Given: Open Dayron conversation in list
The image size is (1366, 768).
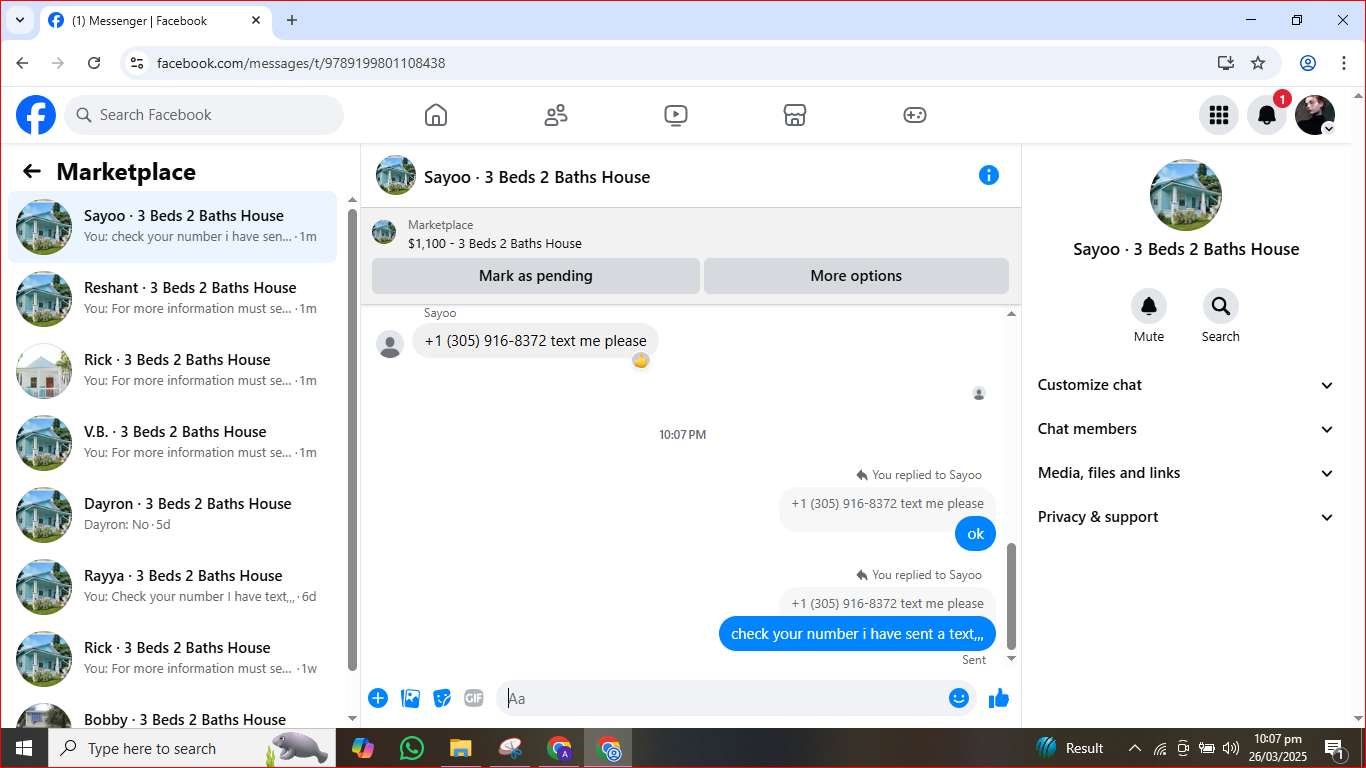Looking at the screenshot, I should [x=173, y=515].
